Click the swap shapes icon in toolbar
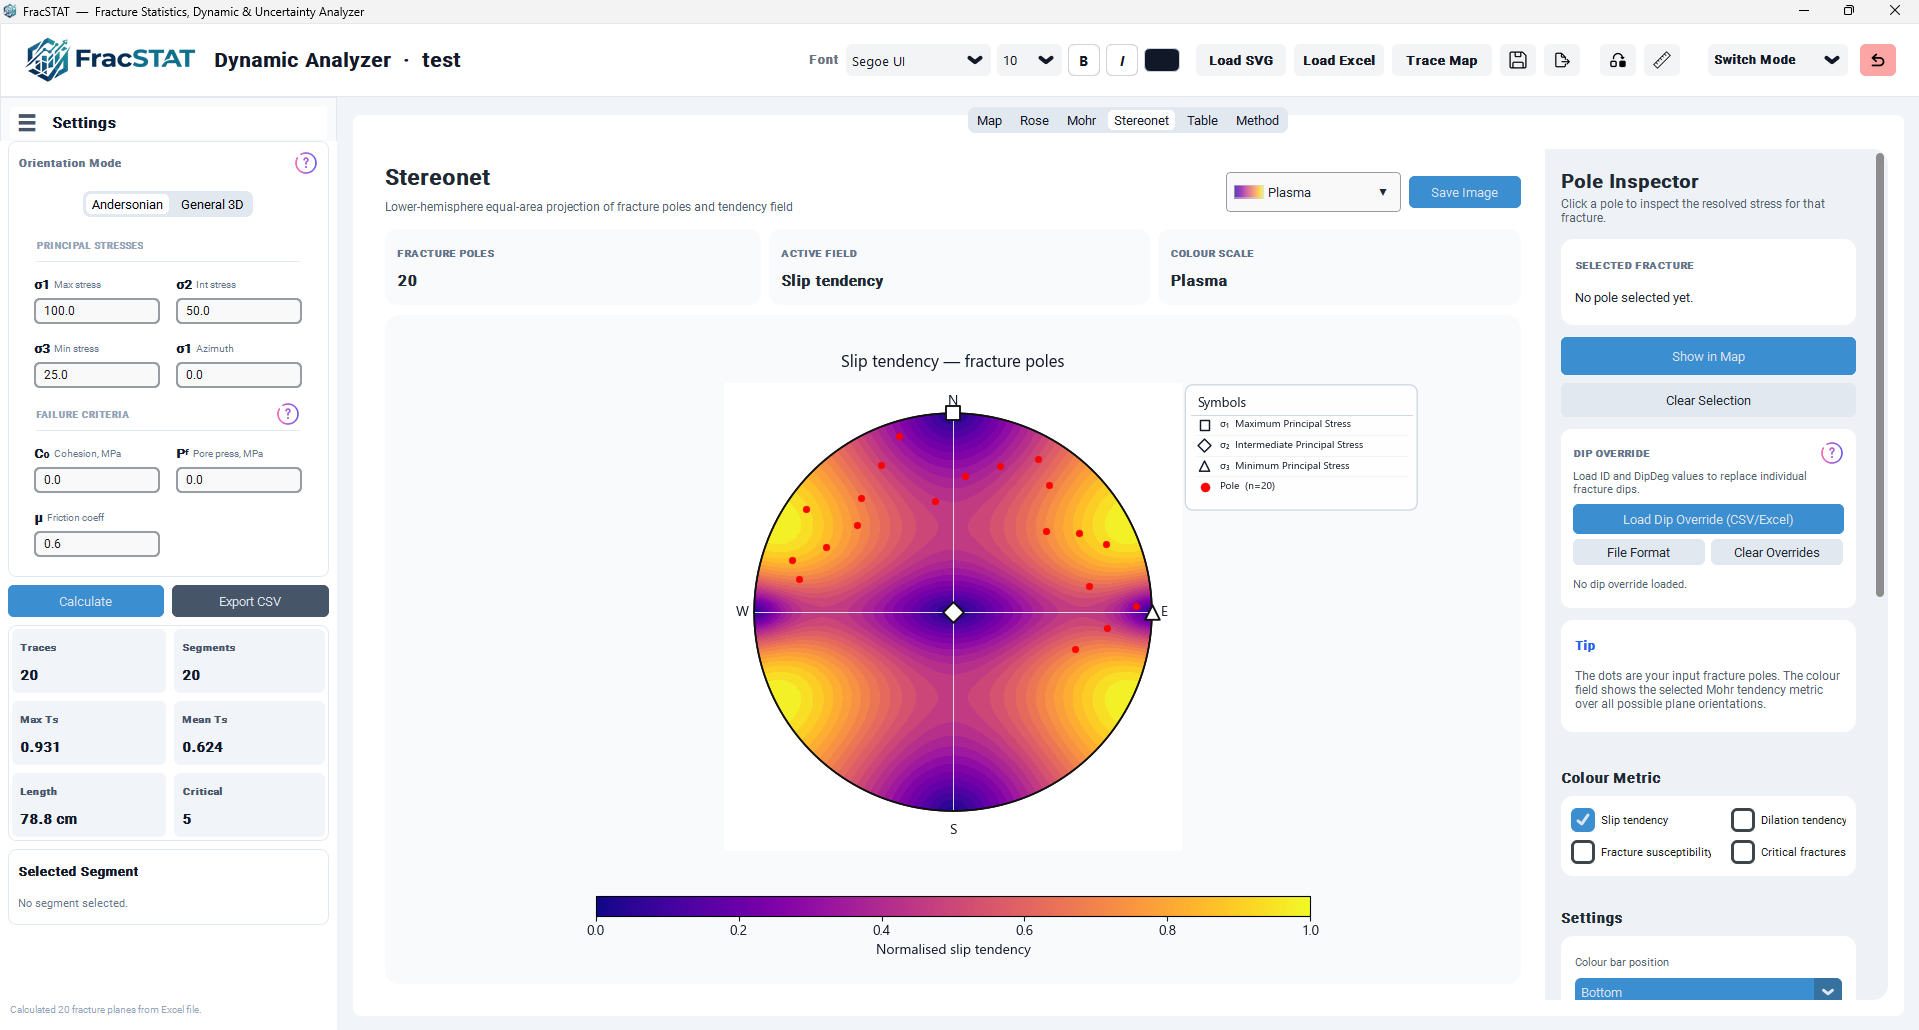Viewport: 1919px width, 1030px height. (x=1618, y=60)
